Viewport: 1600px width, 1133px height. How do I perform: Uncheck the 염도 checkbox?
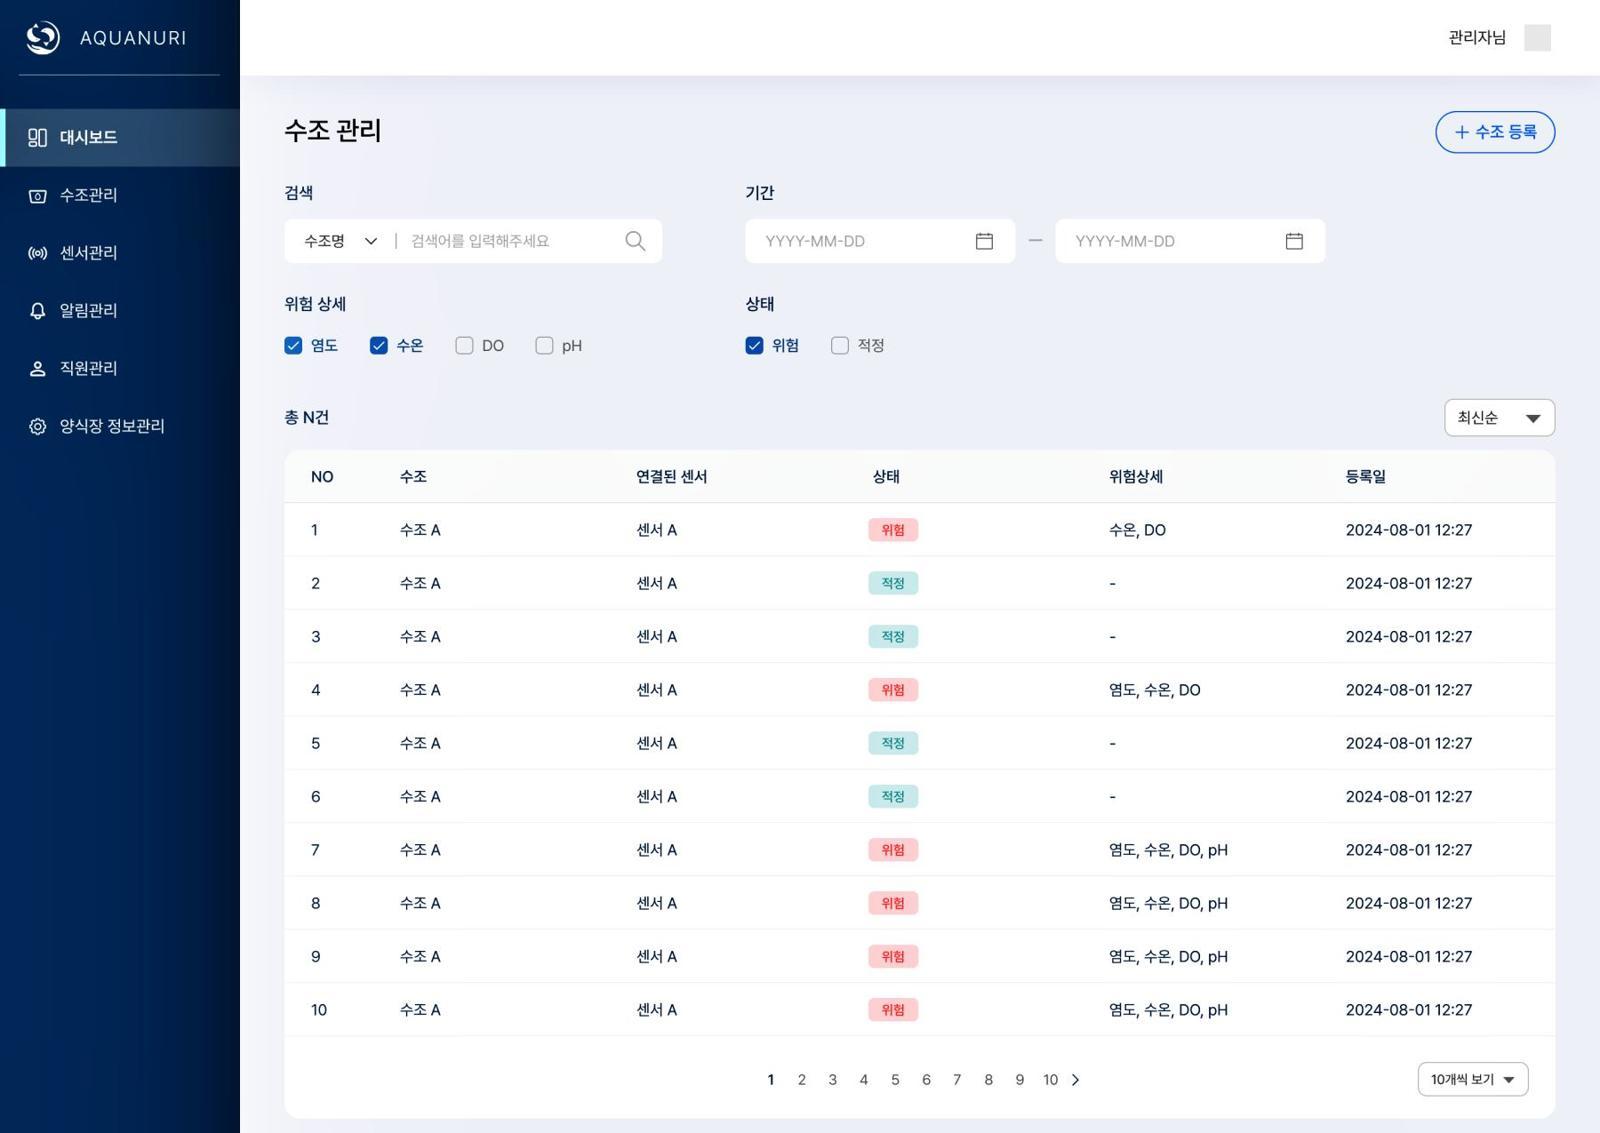tap(293, 346)
